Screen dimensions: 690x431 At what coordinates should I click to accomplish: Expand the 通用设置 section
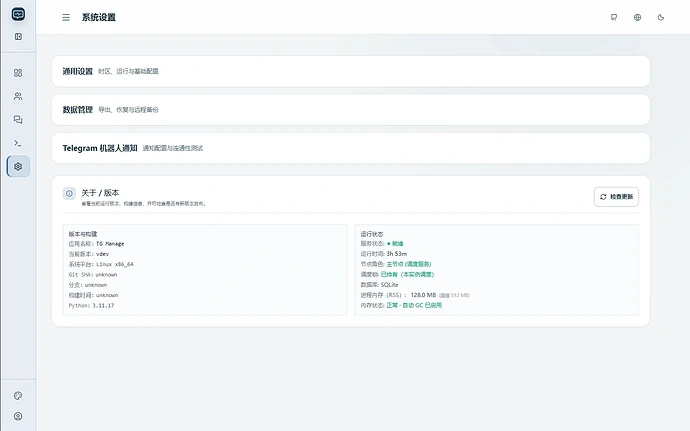(x=351, y=71)
